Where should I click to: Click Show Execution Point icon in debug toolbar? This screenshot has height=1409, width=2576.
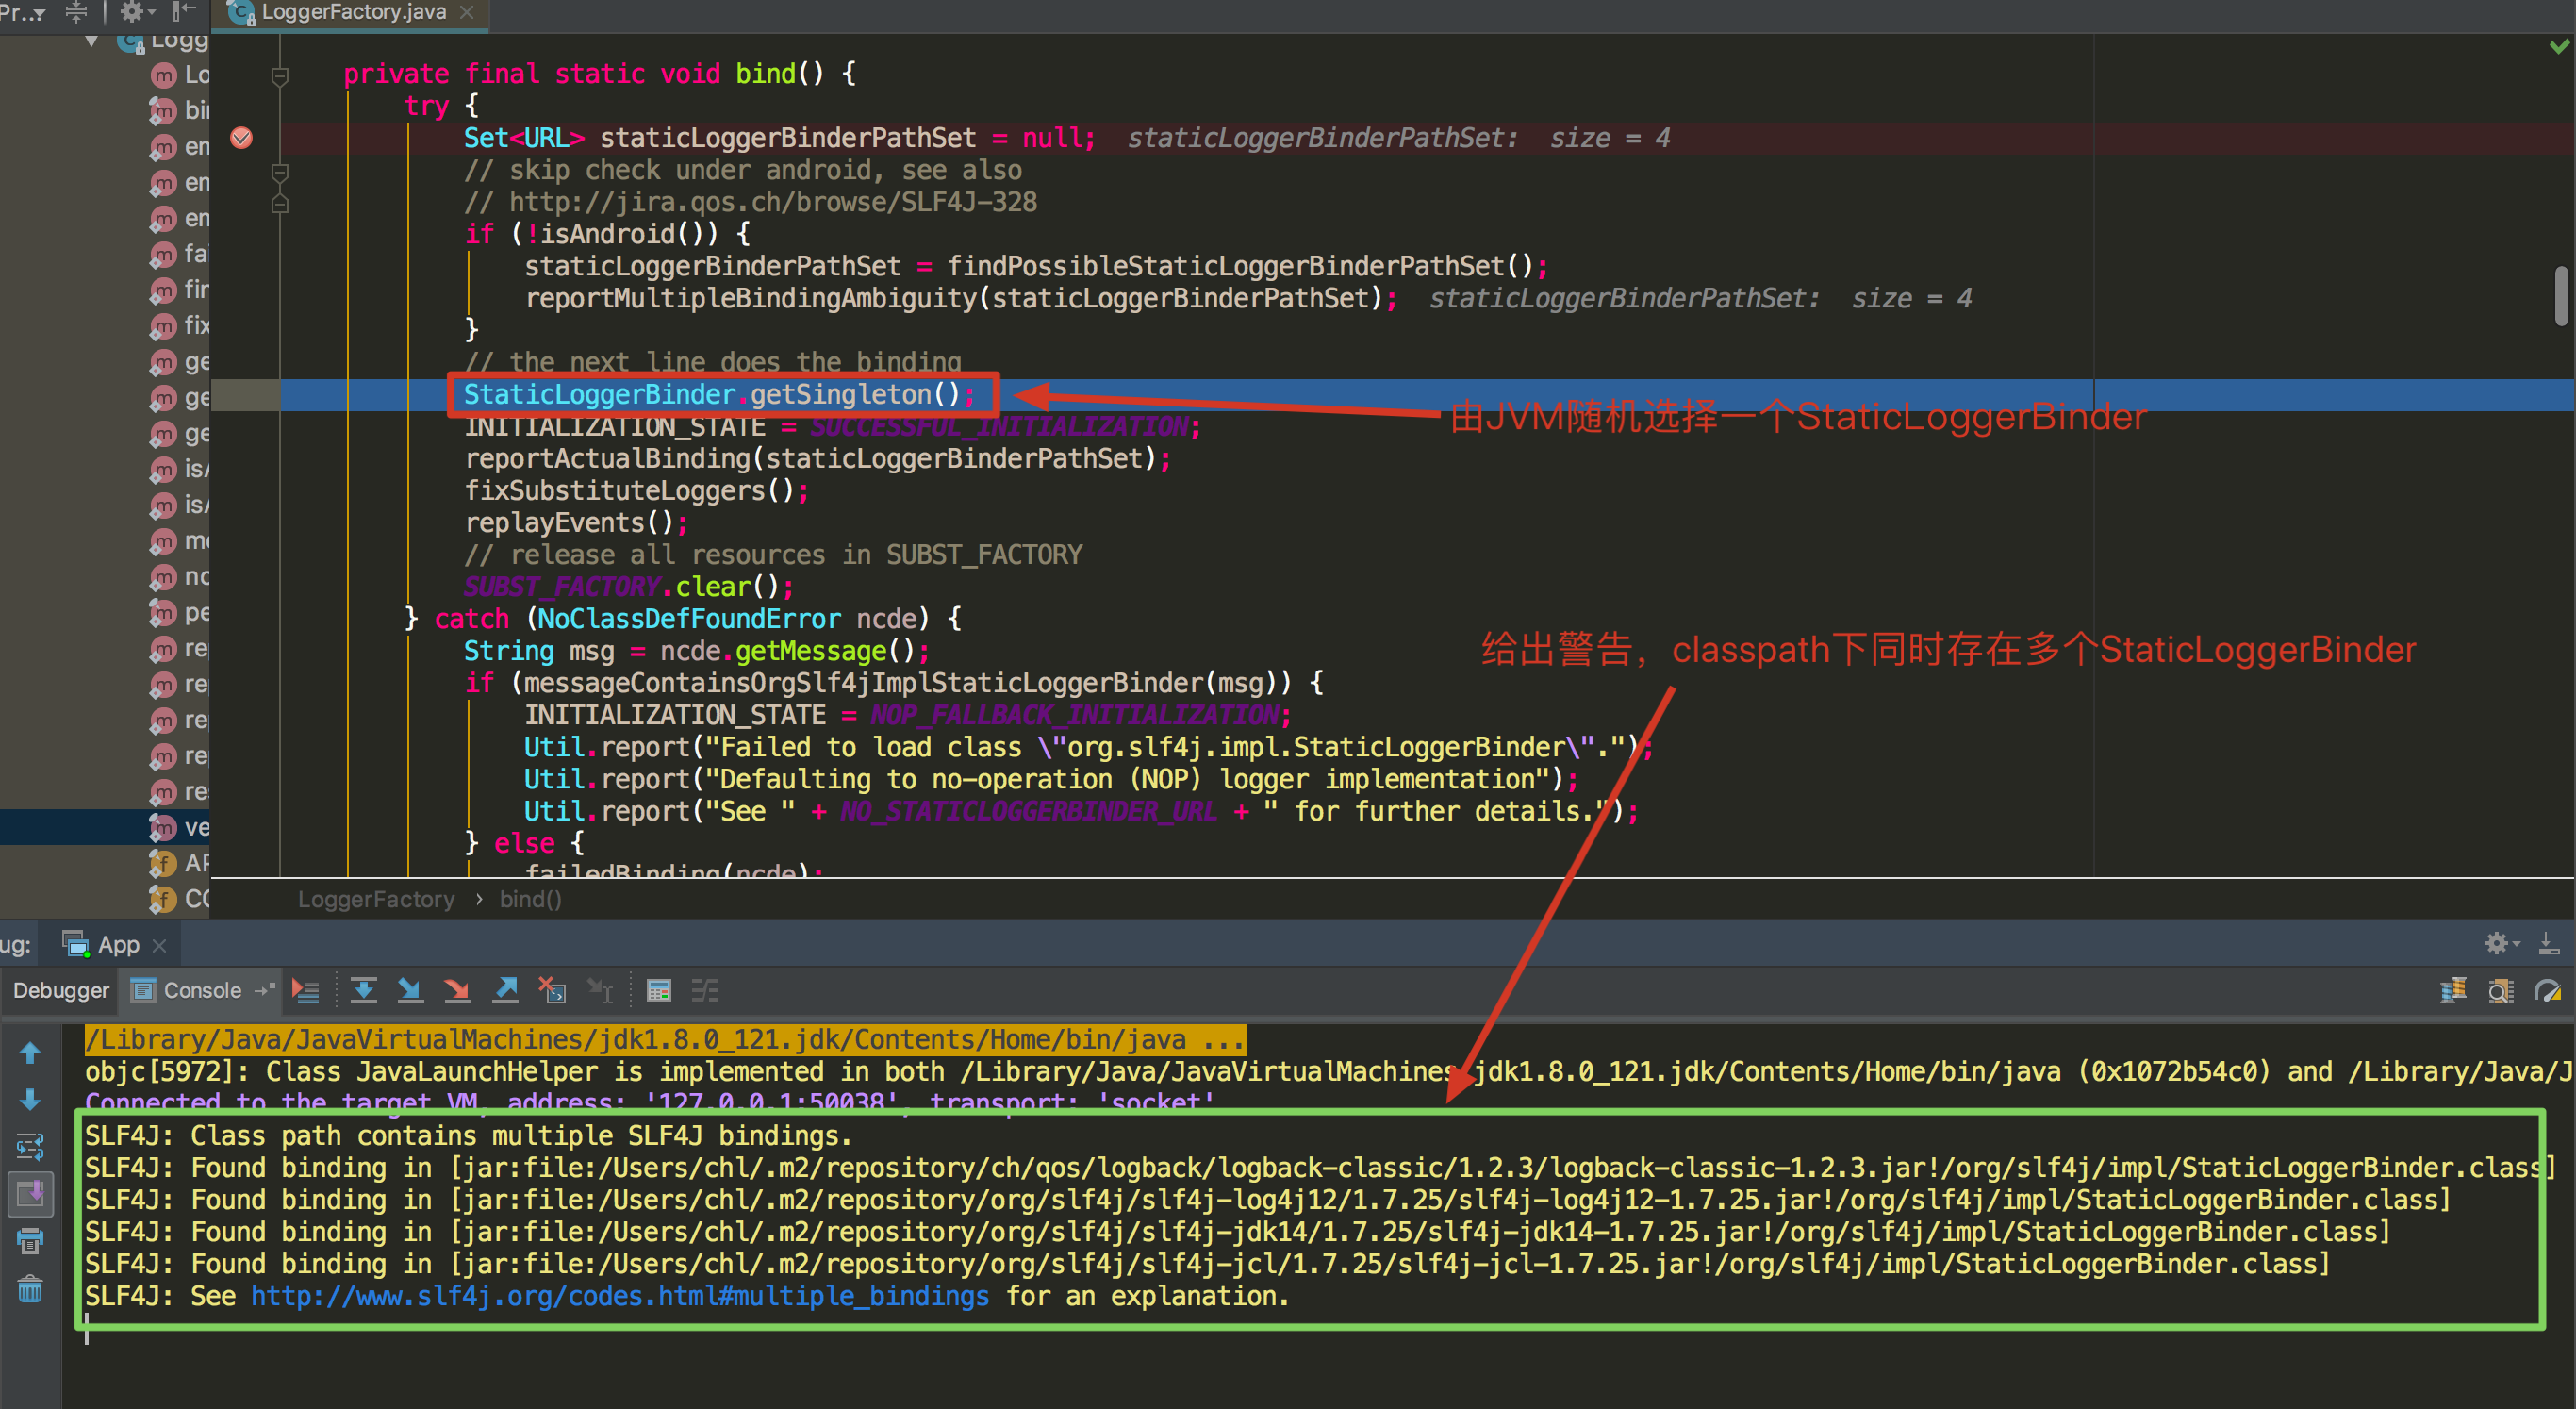pyautogui.click(x=305, y=990)
